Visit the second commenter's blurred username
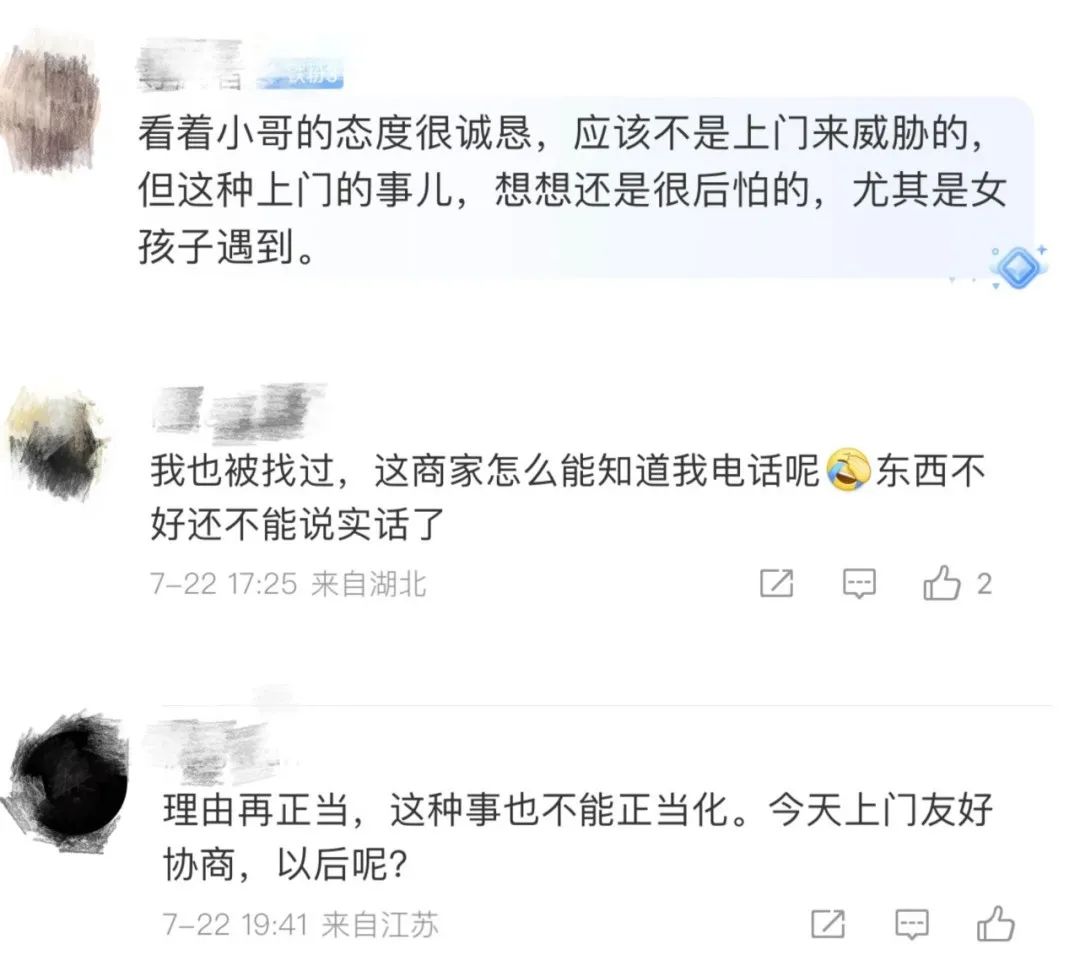1080x966 pixels. (x=238, y=413)
